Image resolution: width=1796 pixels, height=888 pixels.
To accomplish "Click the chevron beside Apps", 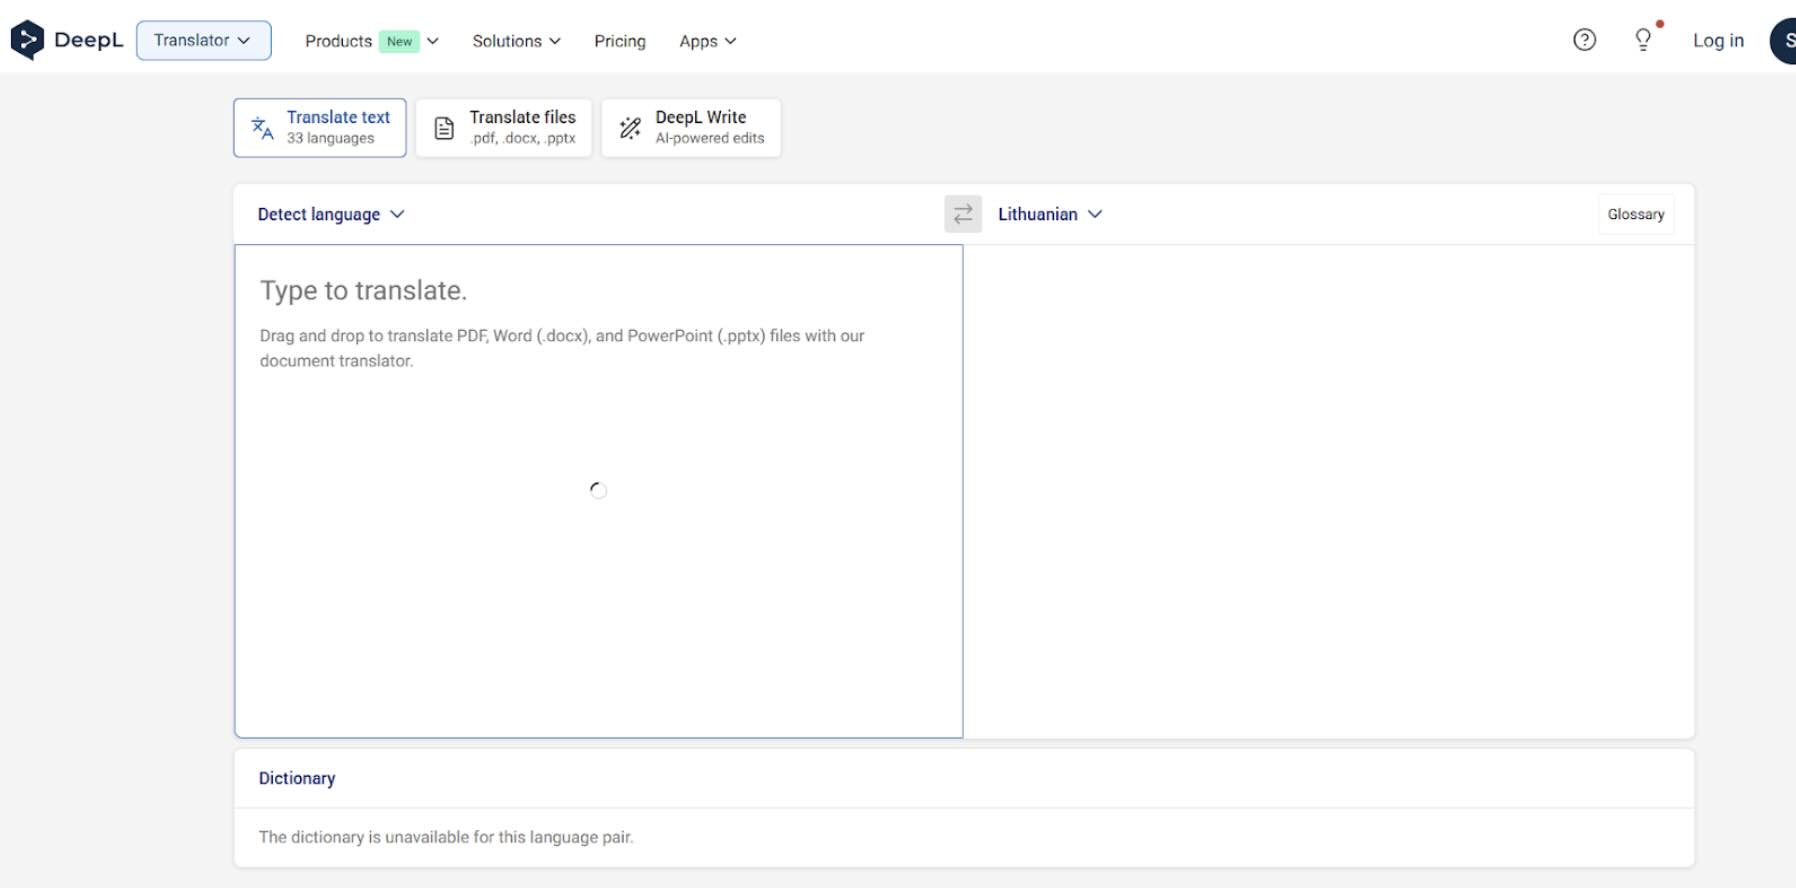I will (731, 41).
